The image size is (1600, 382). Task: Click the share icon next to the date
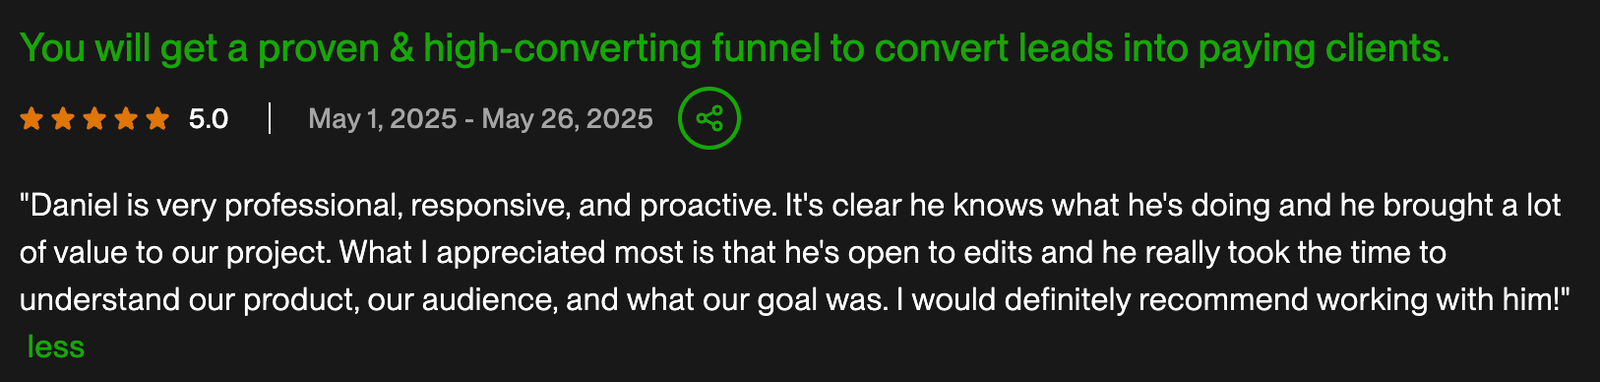709,119
